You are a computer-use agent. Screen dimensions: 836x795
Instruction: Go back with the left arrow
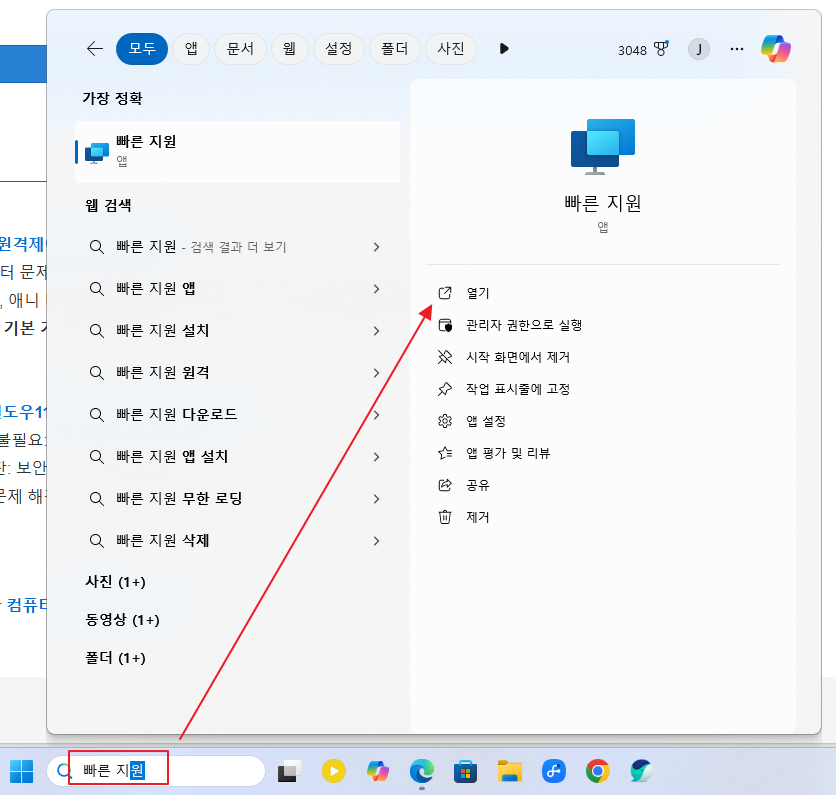tap(95, 49)
